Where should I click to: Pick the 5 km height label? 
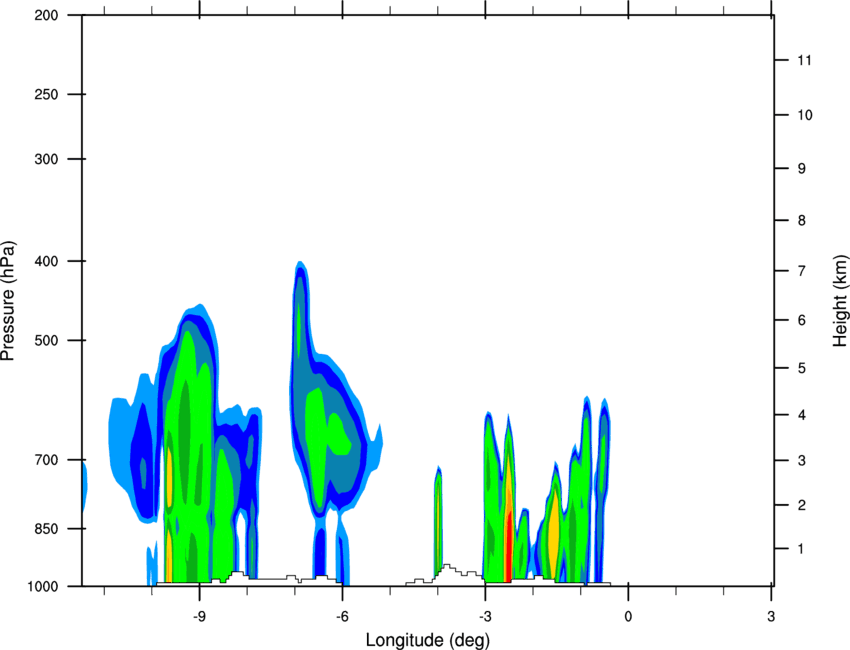pyautogui.click(x=802, y=369)
